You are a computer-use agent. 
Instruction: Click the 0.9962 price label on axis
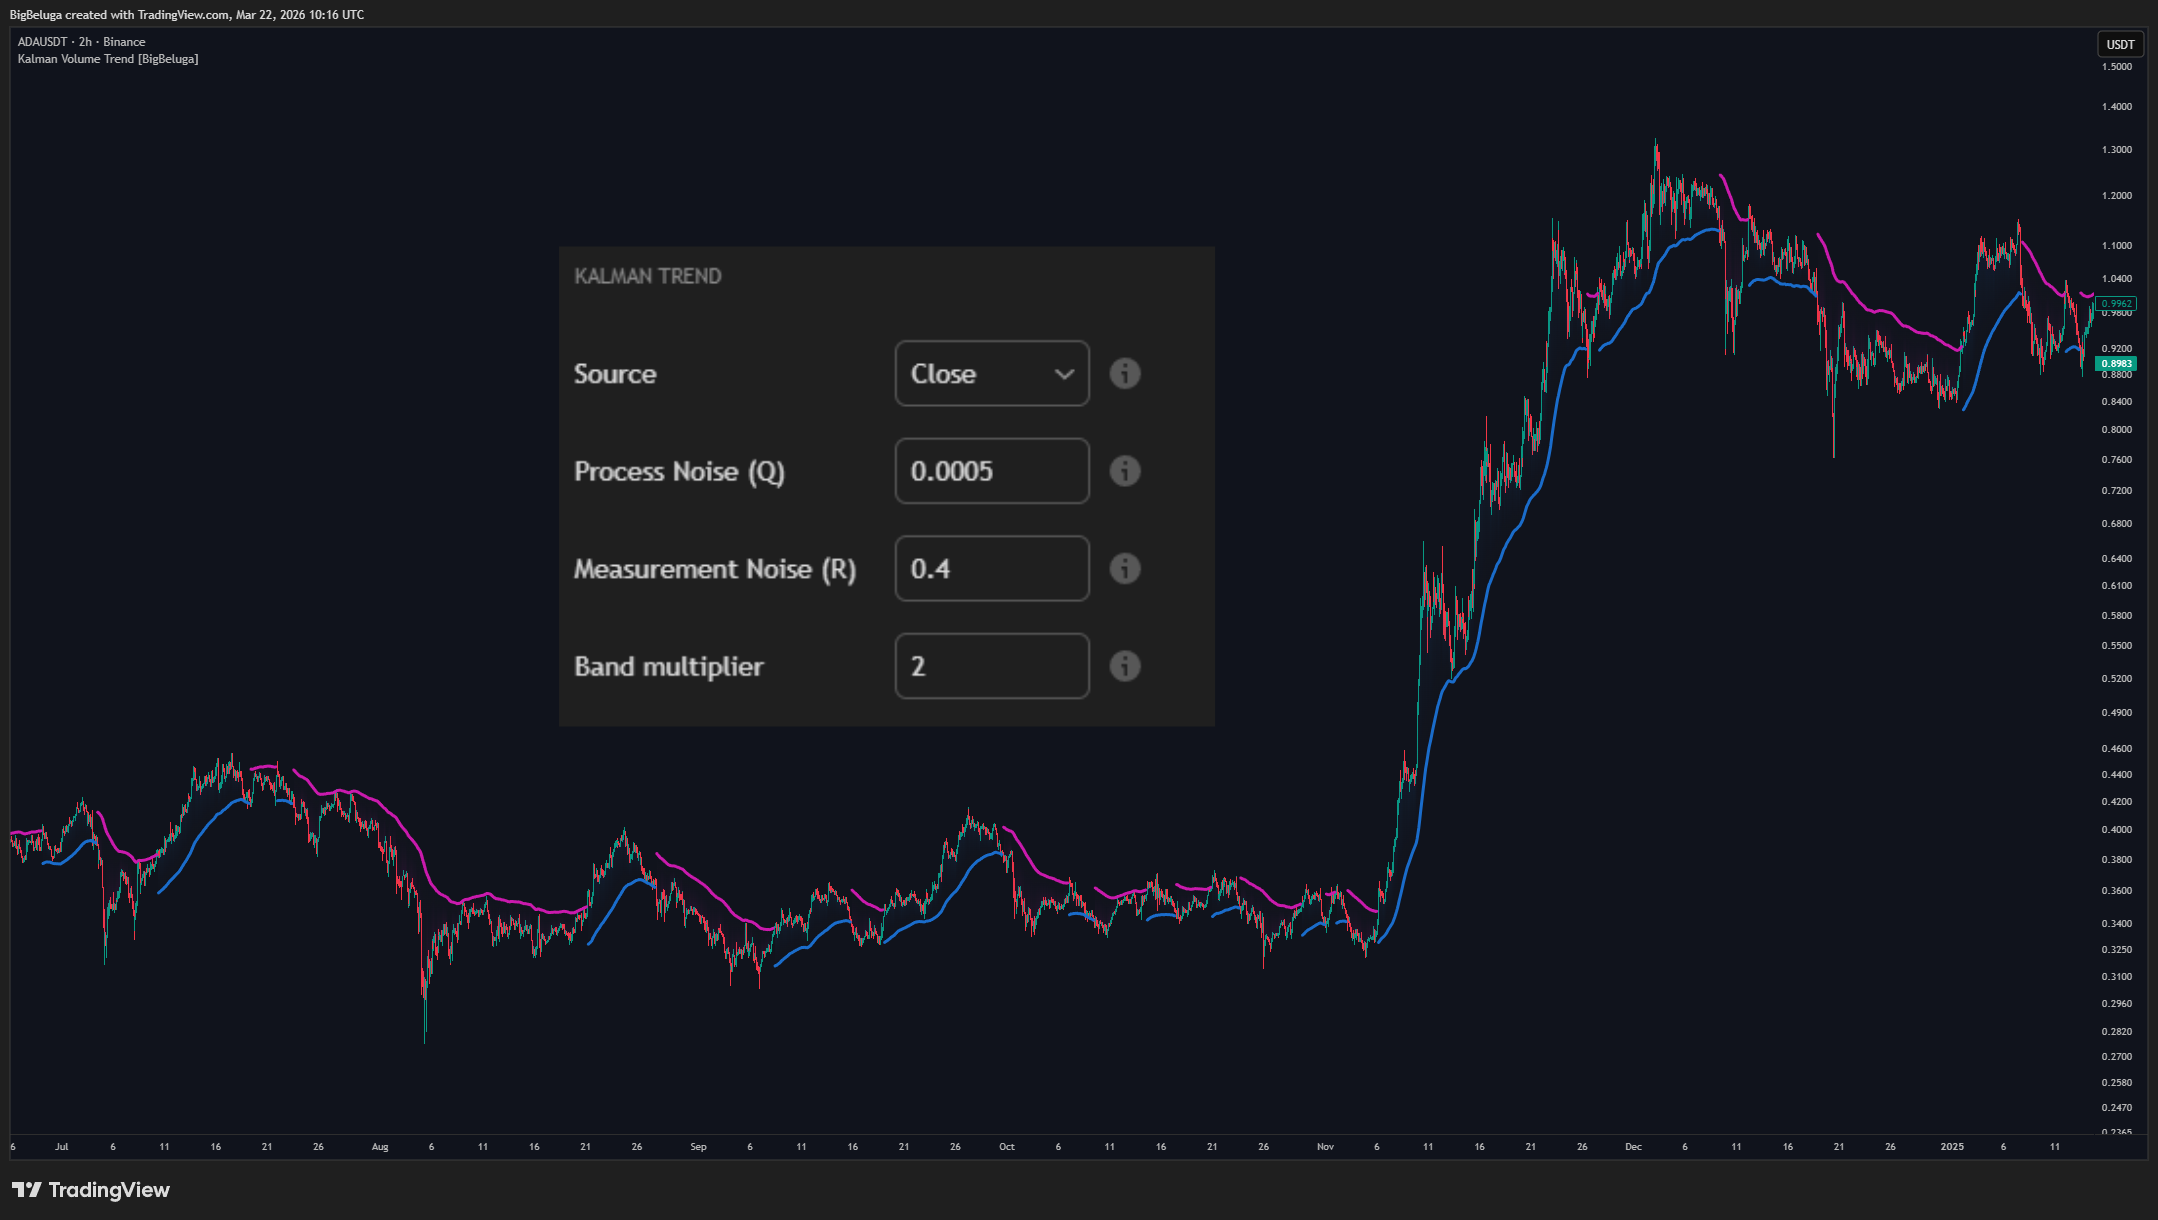click(2116, 303)
